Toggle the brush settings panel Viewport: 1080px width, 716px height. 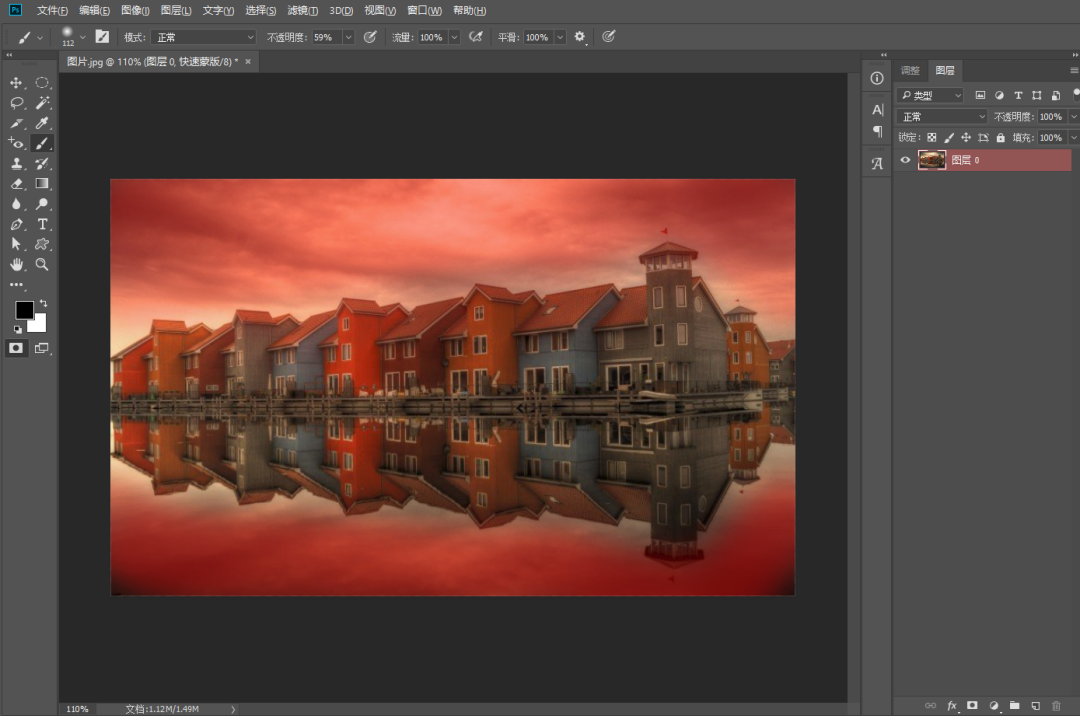point(102,37)
